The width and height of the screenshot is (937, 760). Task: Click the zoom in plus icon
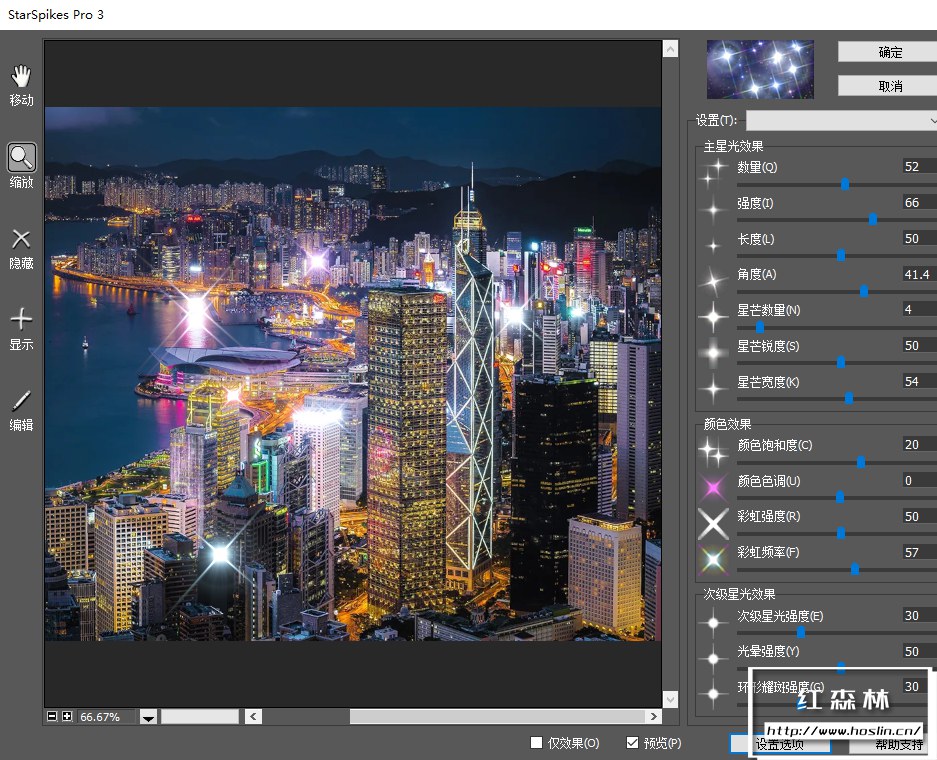(x=67, y=716)
